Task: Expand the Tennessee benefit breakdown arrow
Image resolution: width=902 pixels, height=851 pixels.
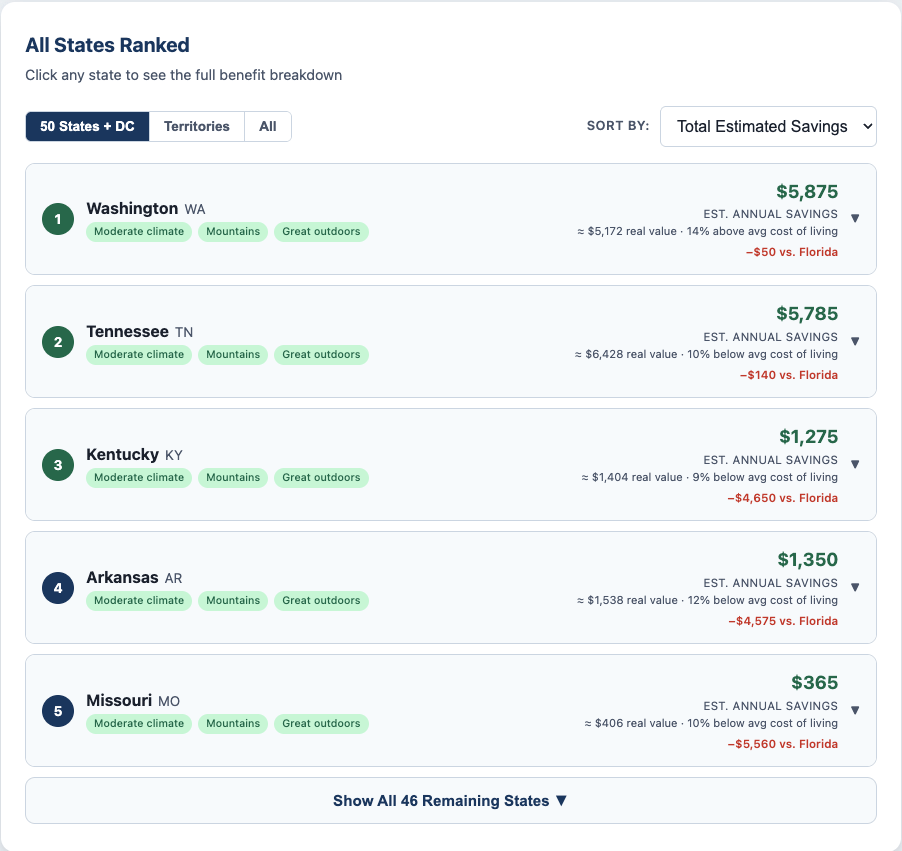Action: tap(855, 341)
